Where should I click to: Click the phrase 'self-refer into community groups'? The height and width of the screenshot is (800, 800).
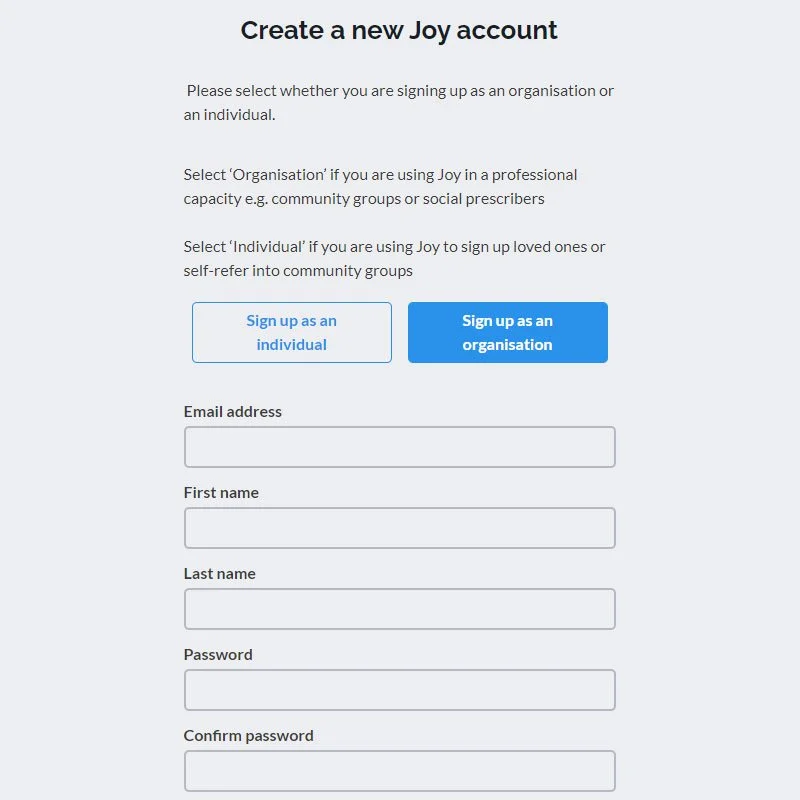tap(298, 271)
